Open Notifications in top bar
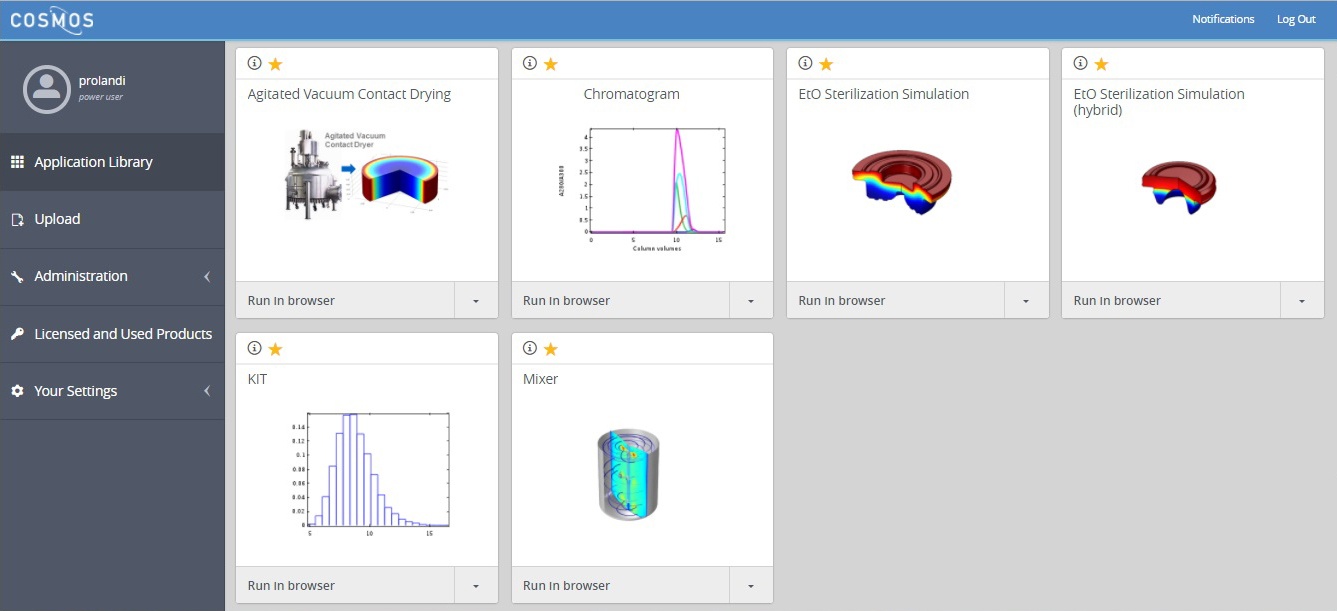The width and height of the screenshot is (1337, 611). pyautogui.click(x=1223, y=19)
